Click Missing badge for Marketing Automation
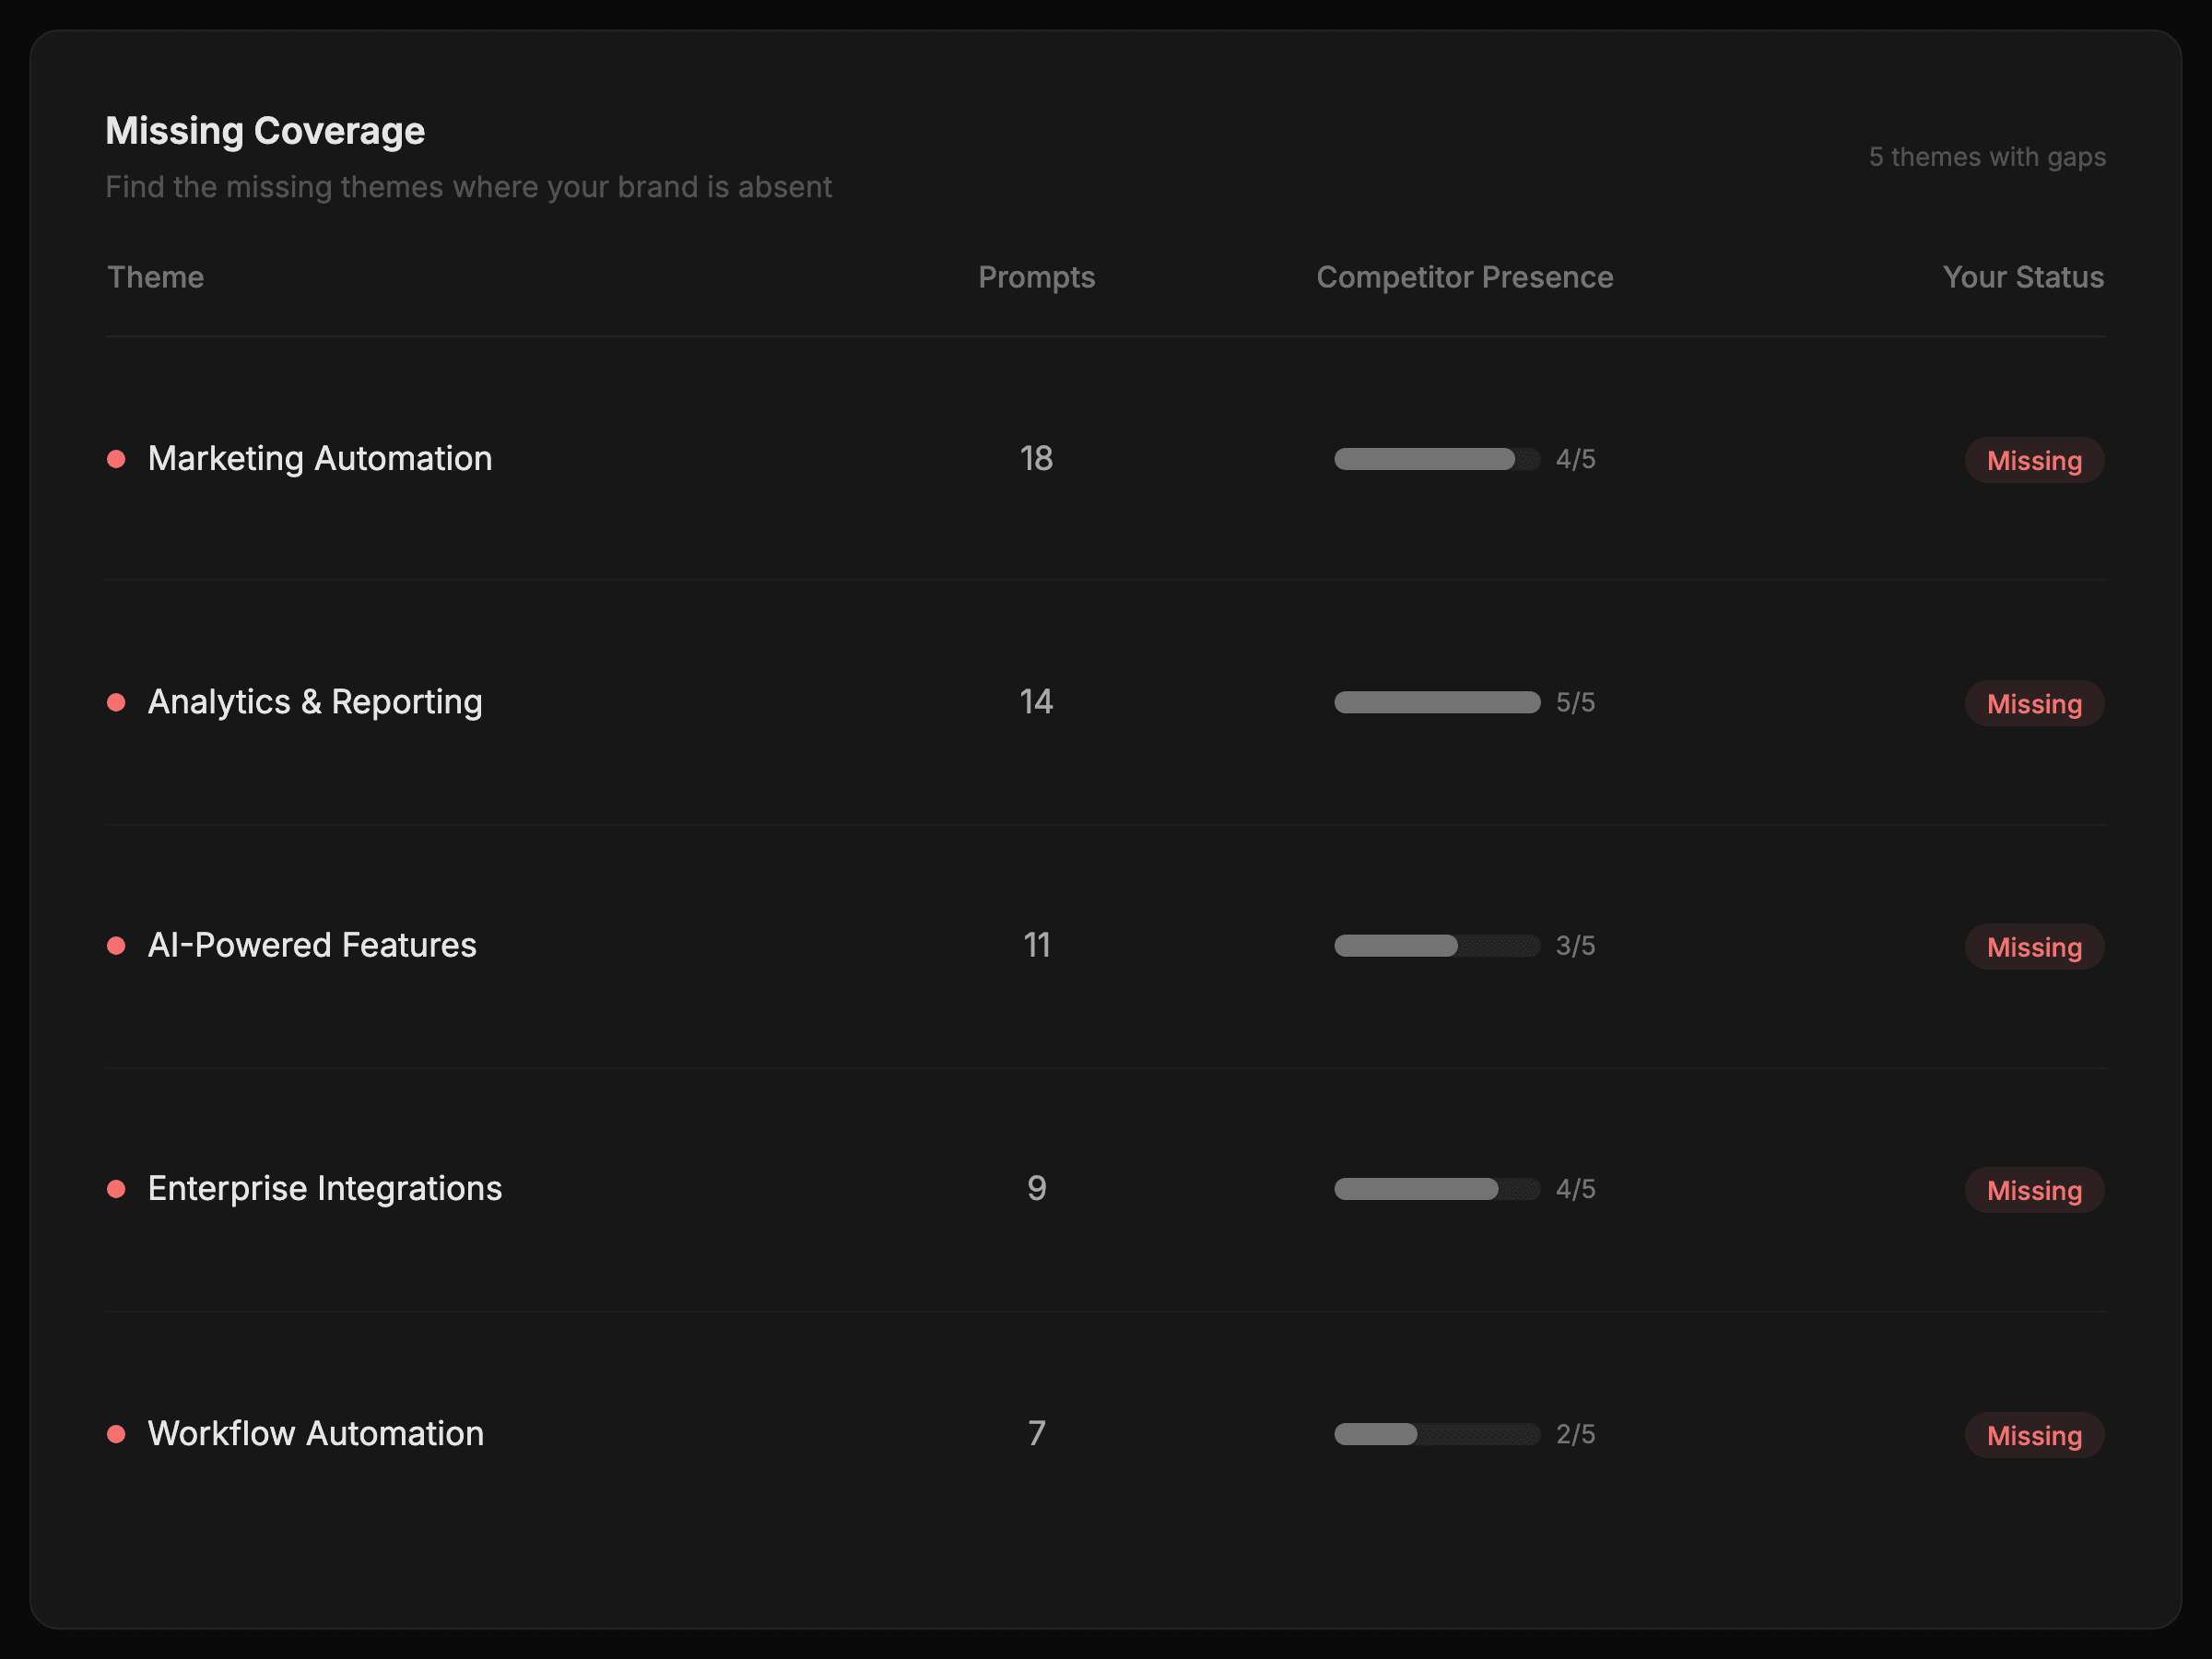This screenshot has width=2212, height=1659. [x=2033, y=461]
